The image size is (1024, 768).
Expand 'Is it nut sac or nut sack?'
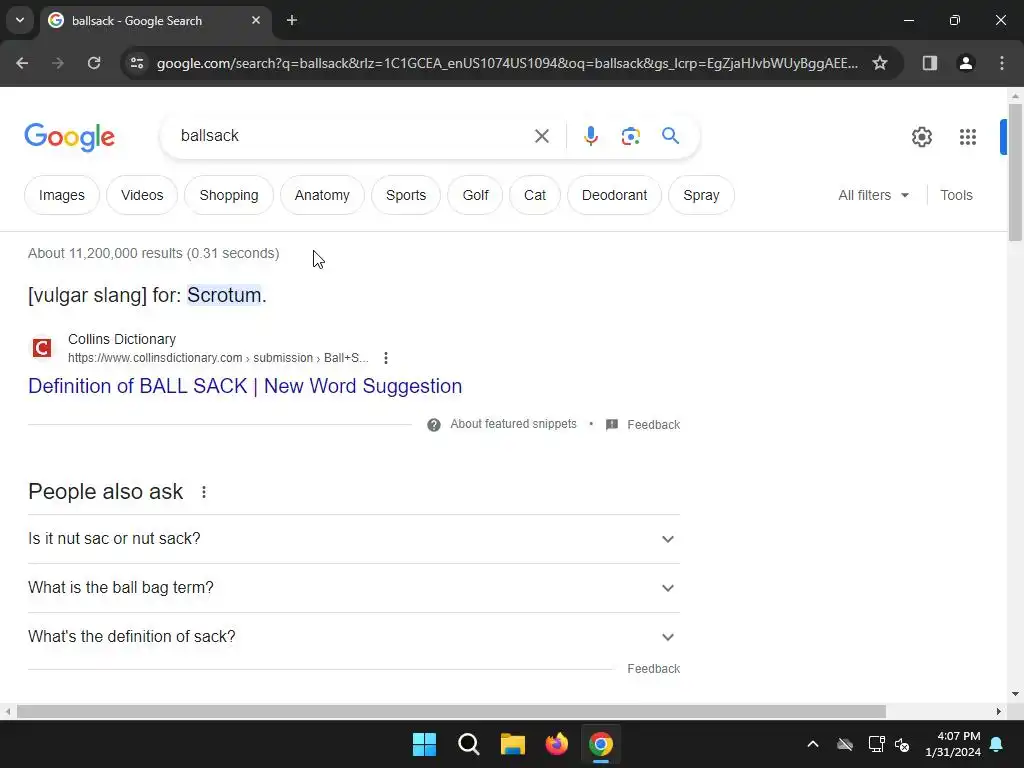354,539
